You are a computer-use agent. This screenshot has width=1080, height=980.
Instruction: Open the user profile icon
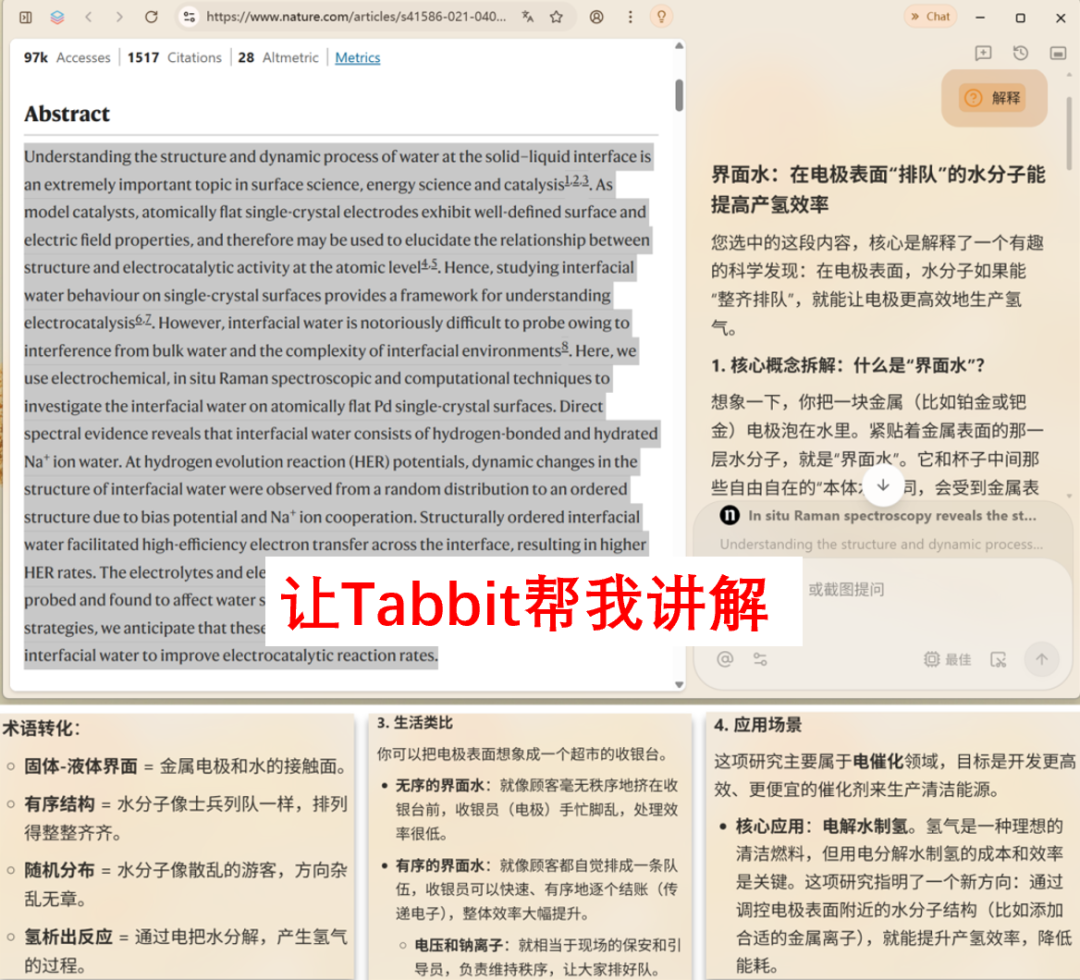tap(596, 17)
